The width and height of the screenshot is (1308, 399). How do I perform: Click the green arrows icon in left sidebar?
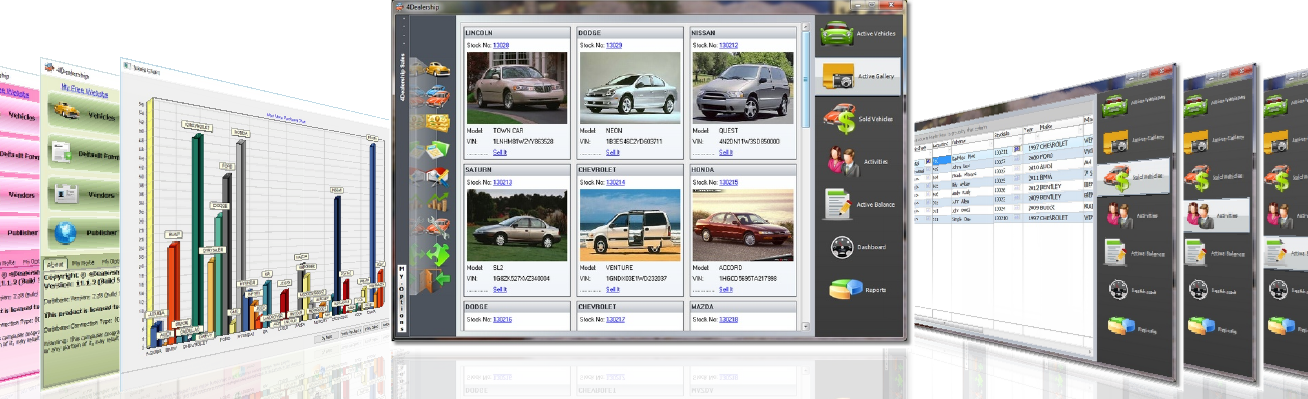point(437,253)
